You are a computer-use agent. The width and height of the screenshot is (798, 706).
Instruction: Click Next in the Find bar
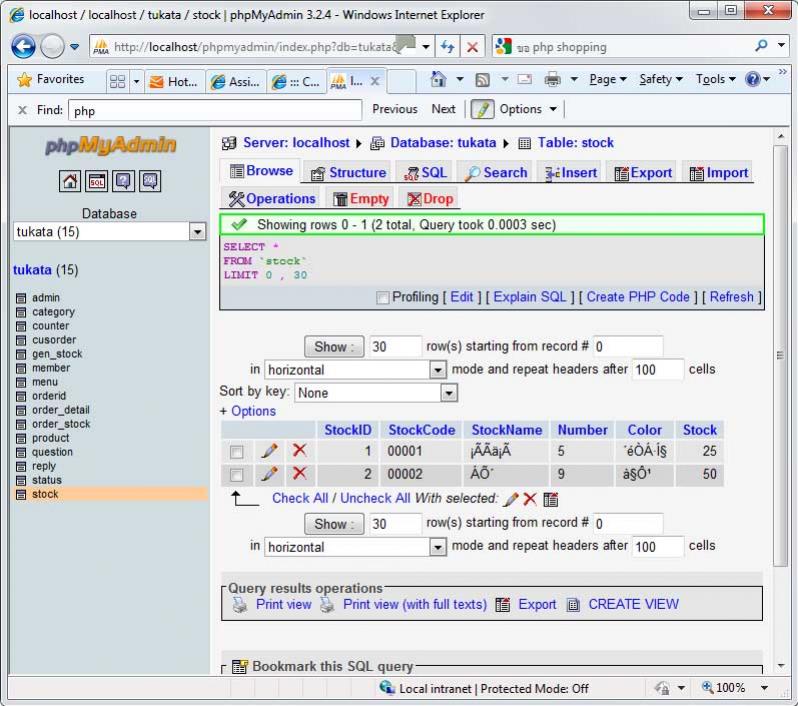point(443,109)
